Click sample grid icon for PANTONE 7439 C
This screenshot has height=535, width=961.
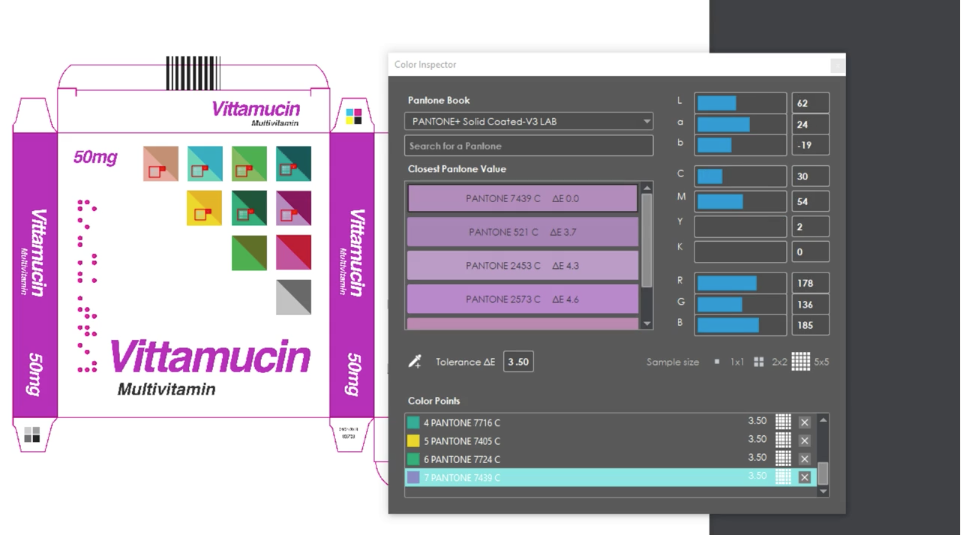click(x=783, y=477)
